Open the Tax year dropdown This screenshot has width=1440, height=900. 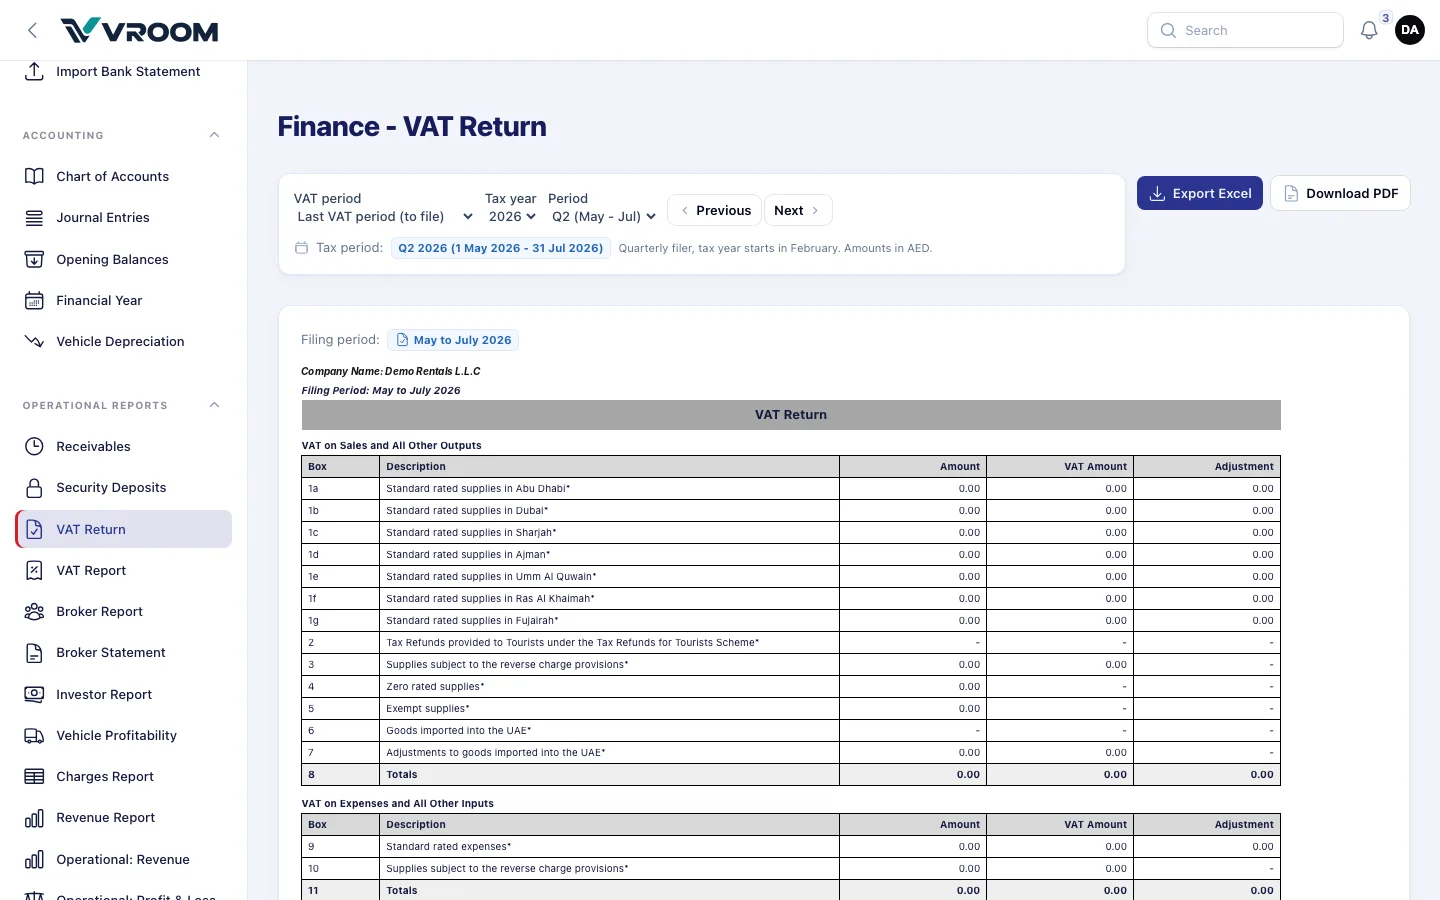(x=512, y=216)
